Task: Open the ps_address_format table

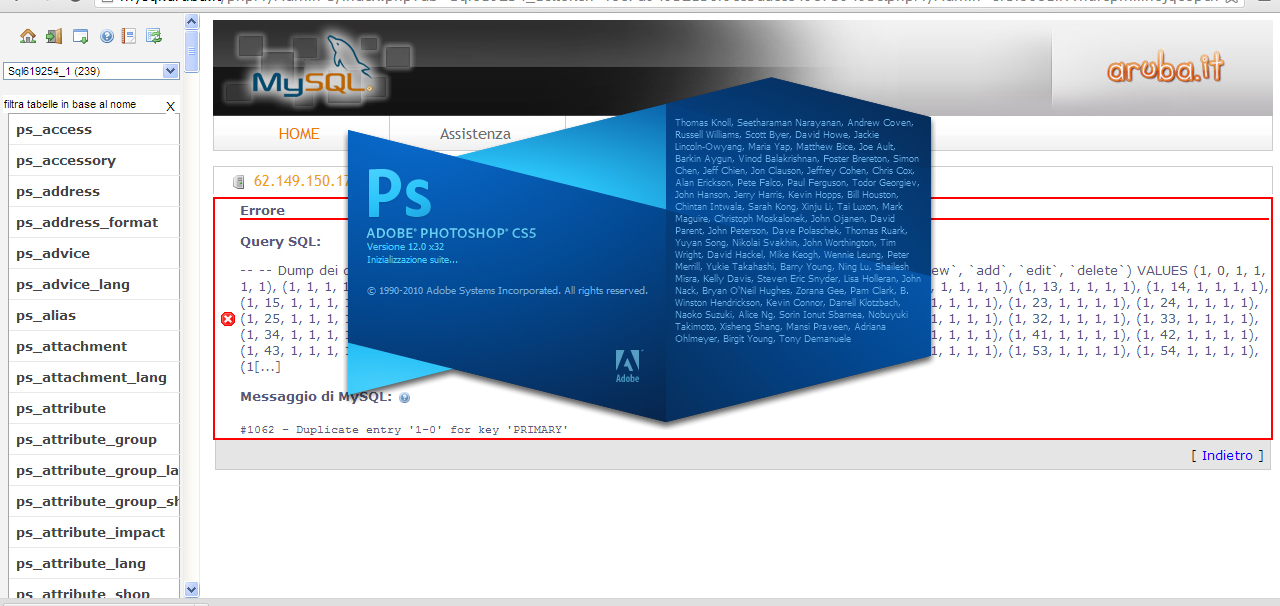Action: click(x=87, y=223)
